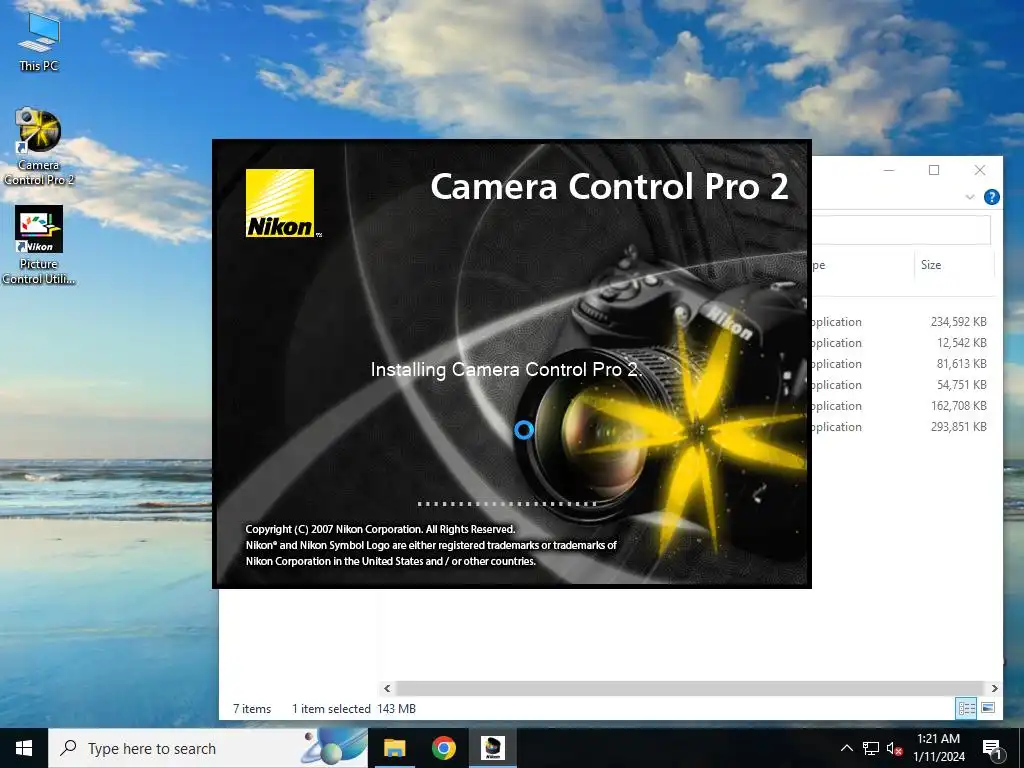Select the 234,592 KB file row
Image resolution: width=1024 pixels, height=768 pixels.
pyautogui.click(x=903, y=321)
